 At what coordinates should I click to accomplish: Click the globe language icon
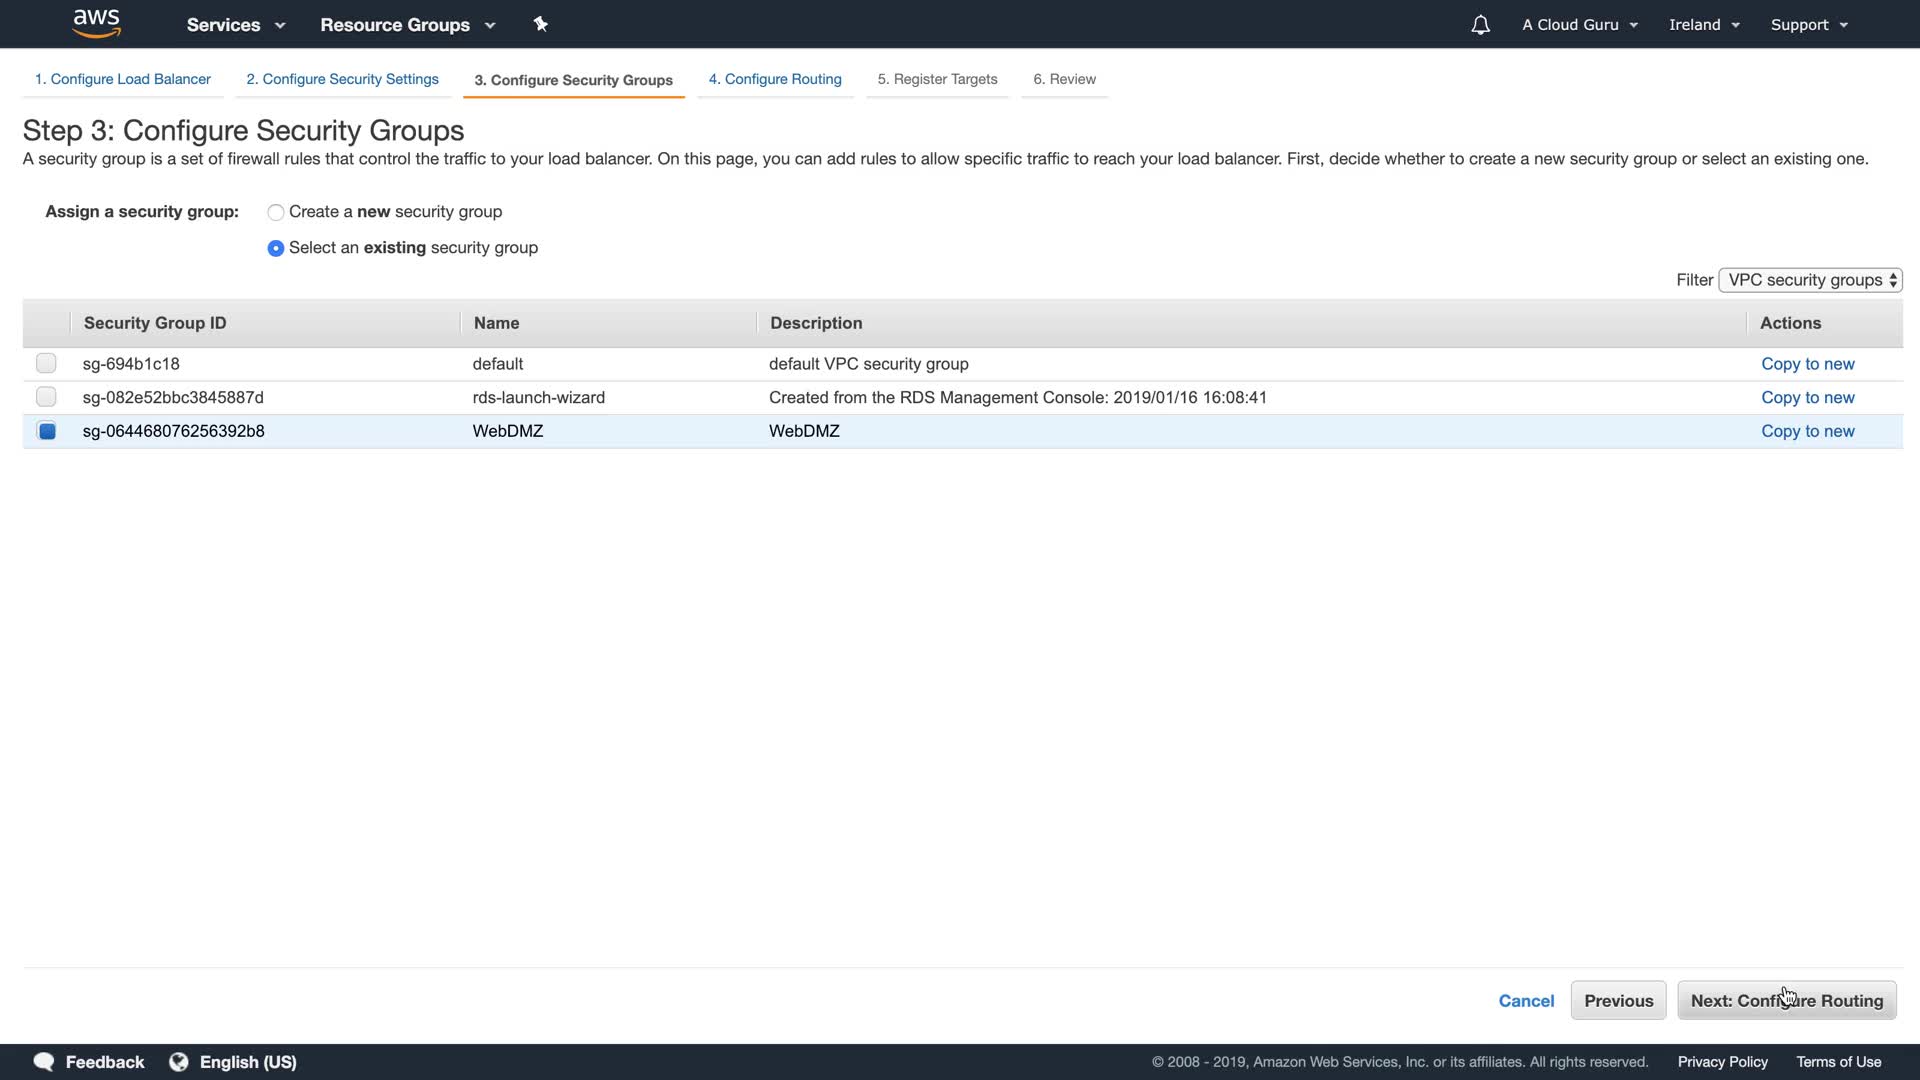[x=179, y=1061]
